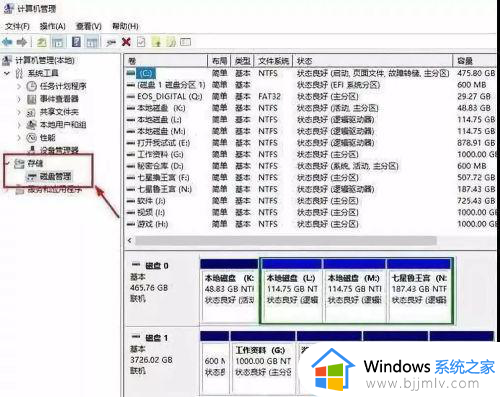The width and height of the screenshot is (500, 397).
Task: Select the 磁盘 0 disk label
Action: 157,266
